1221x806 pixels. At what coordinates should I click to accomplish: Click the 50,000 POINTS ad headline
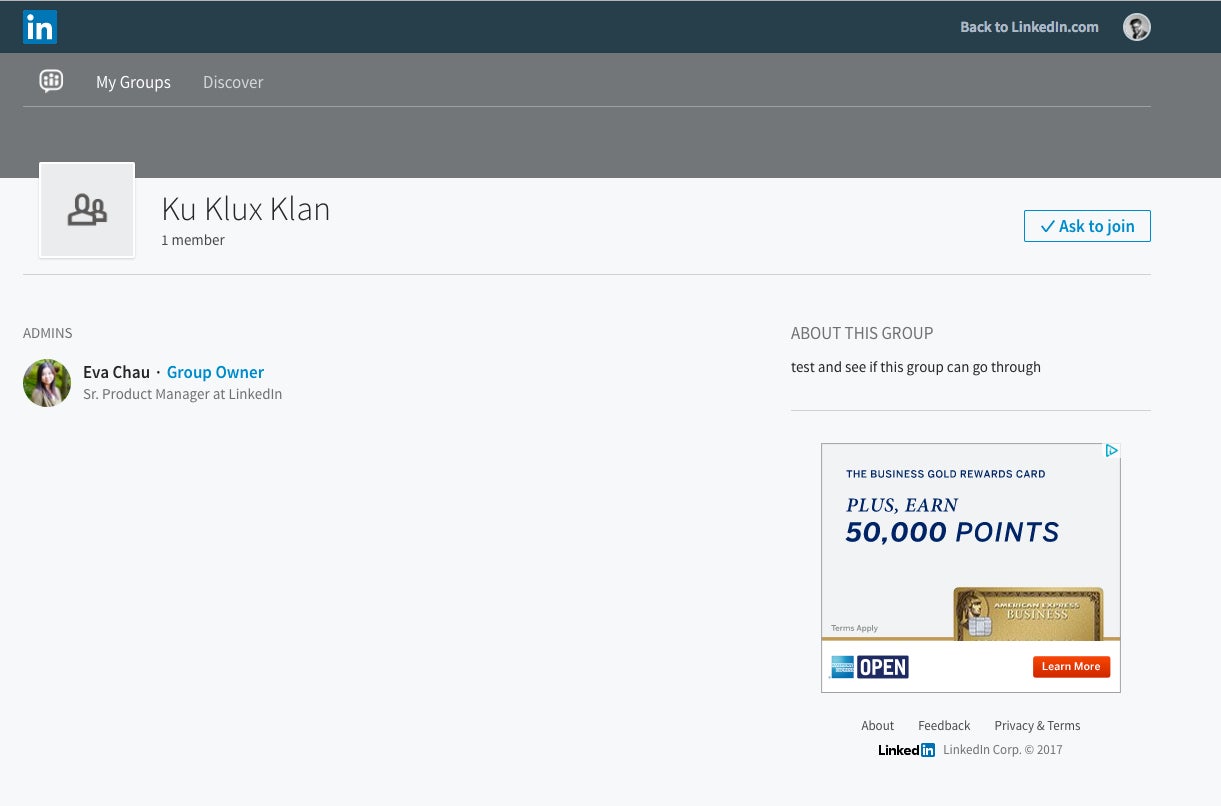pos(952,532)
